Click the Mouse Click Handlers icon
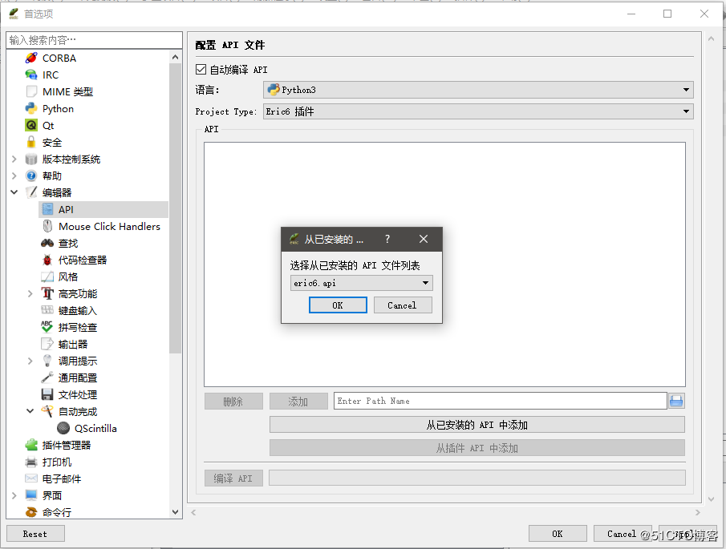The height and width of the screenshot is (549, 726). point(47,227)
